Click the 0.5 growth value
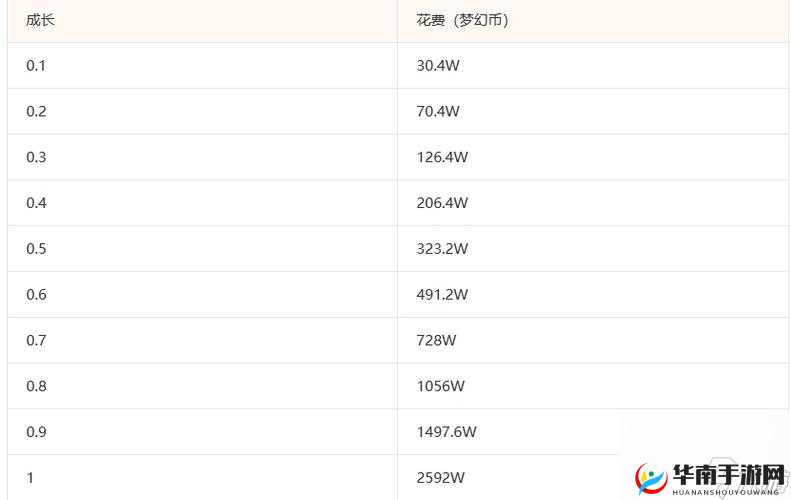The width and height of the screenshot is (791, 500). pos(36,249)
